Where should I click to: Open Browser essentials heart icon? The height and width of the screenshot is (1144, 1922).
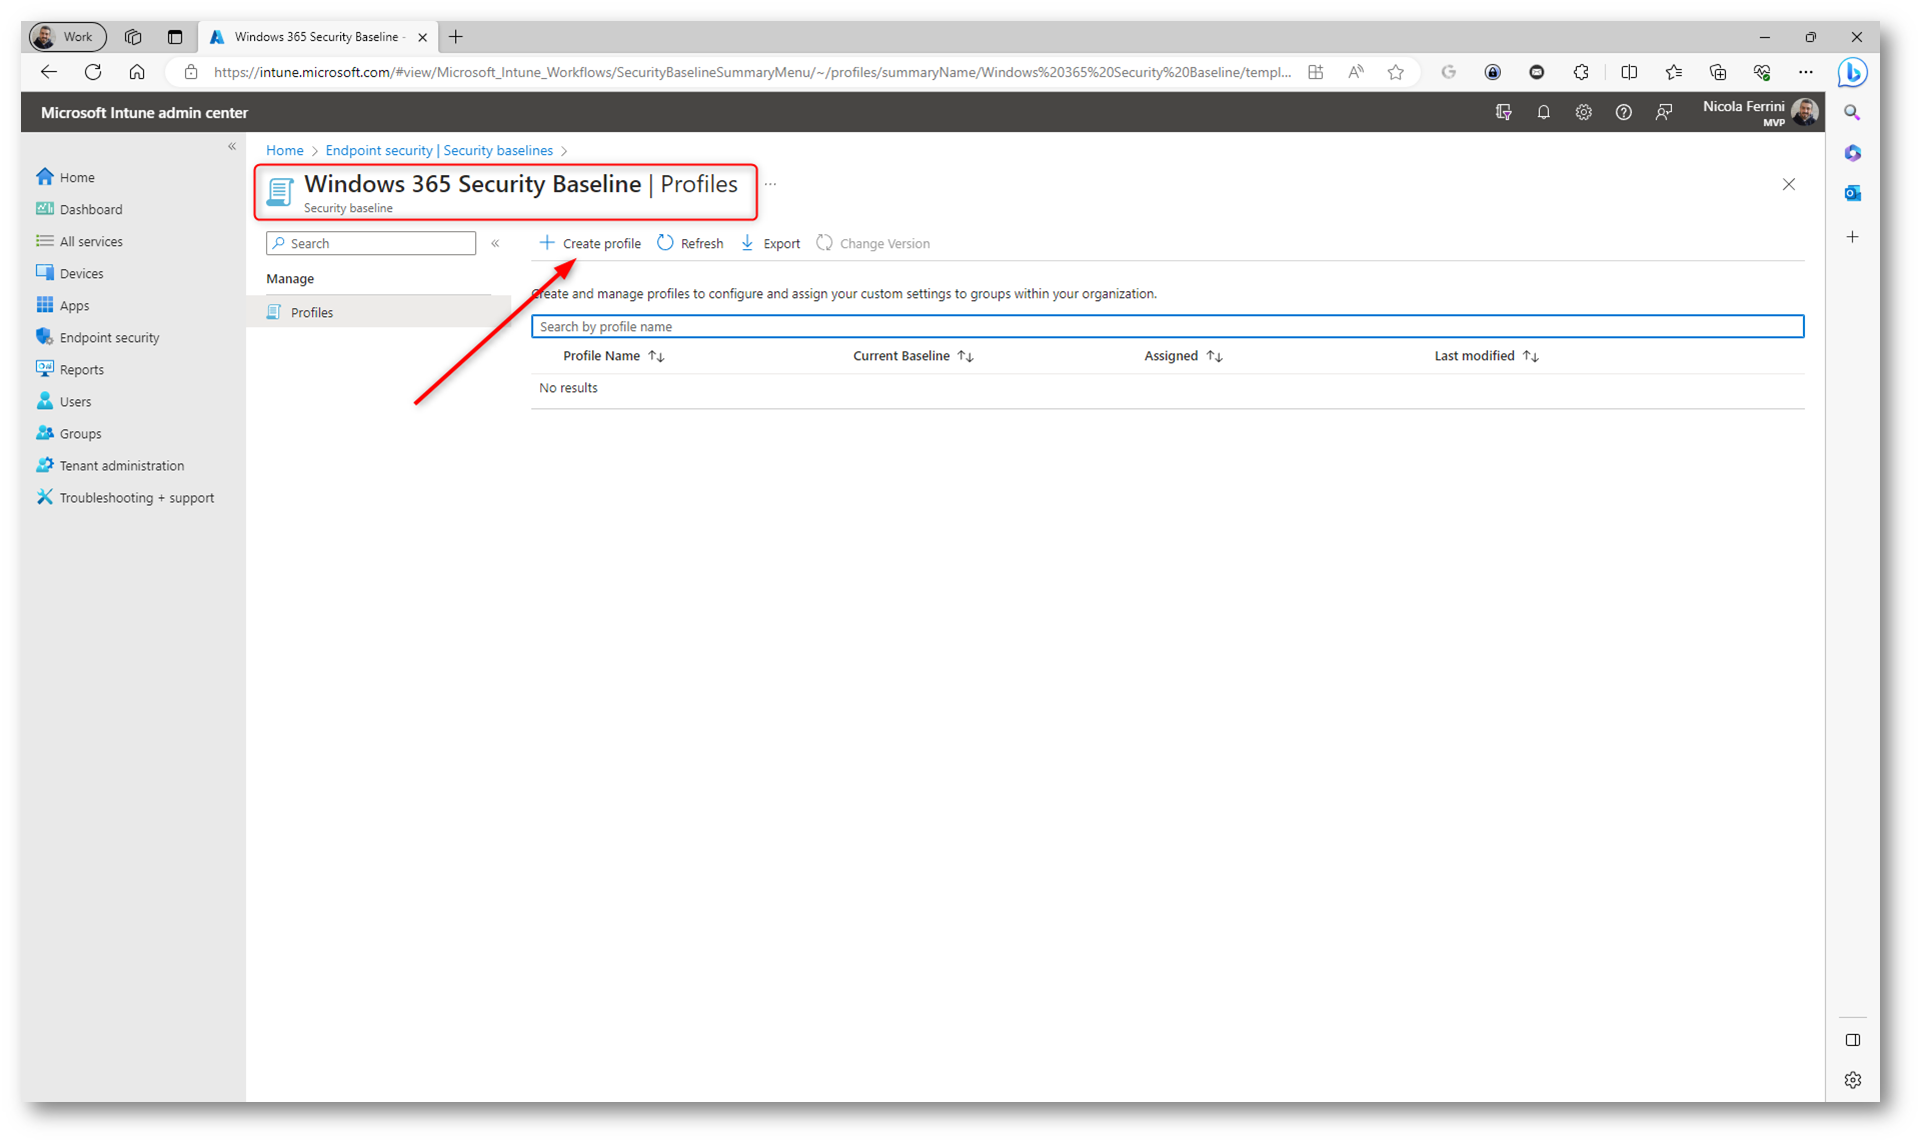1762,72
